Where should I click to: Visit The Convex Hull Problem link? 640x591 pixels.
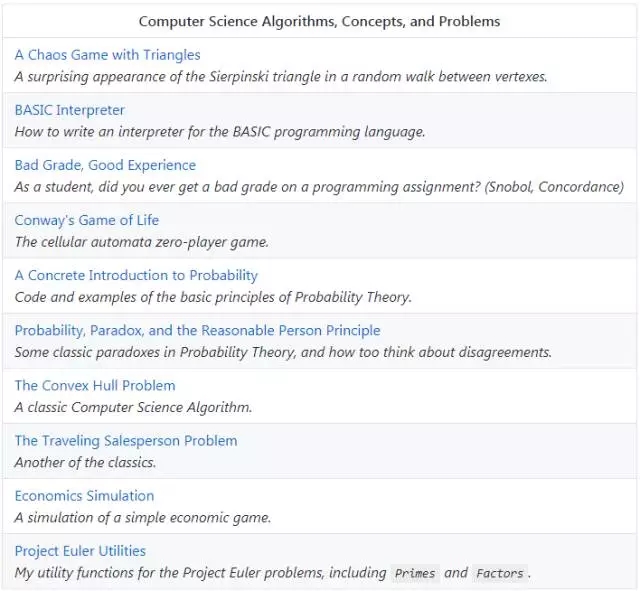tap(94, 385)
